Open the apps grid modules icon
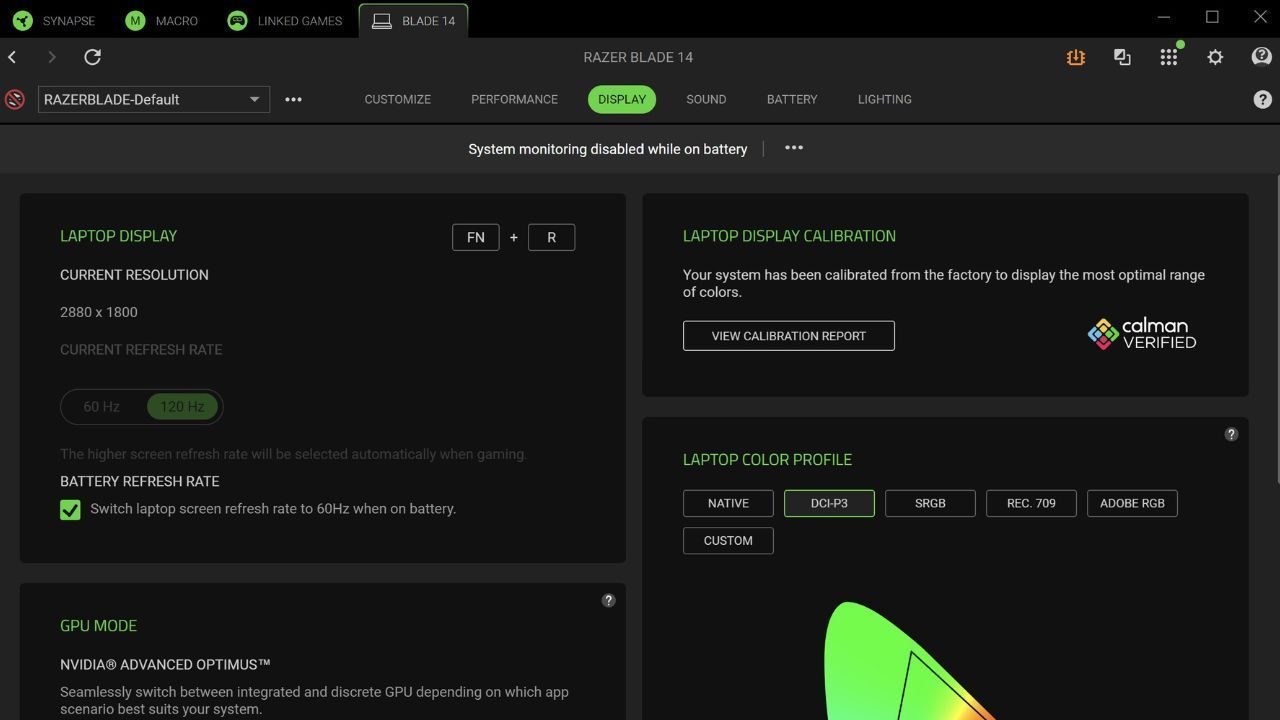Screen dimensions: 1280x720 (x=1168, y=57)
